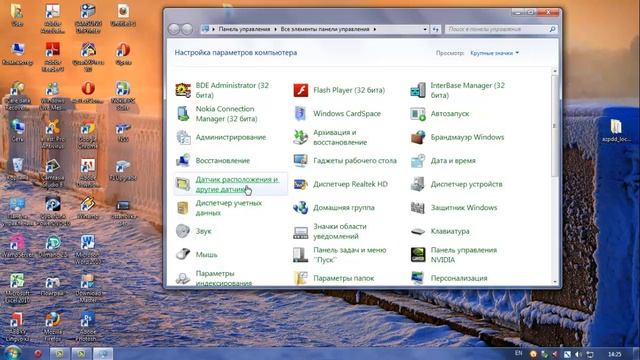Open BDE Administrator (32 бита) icon
640x360 pixels.
[183, 90]
